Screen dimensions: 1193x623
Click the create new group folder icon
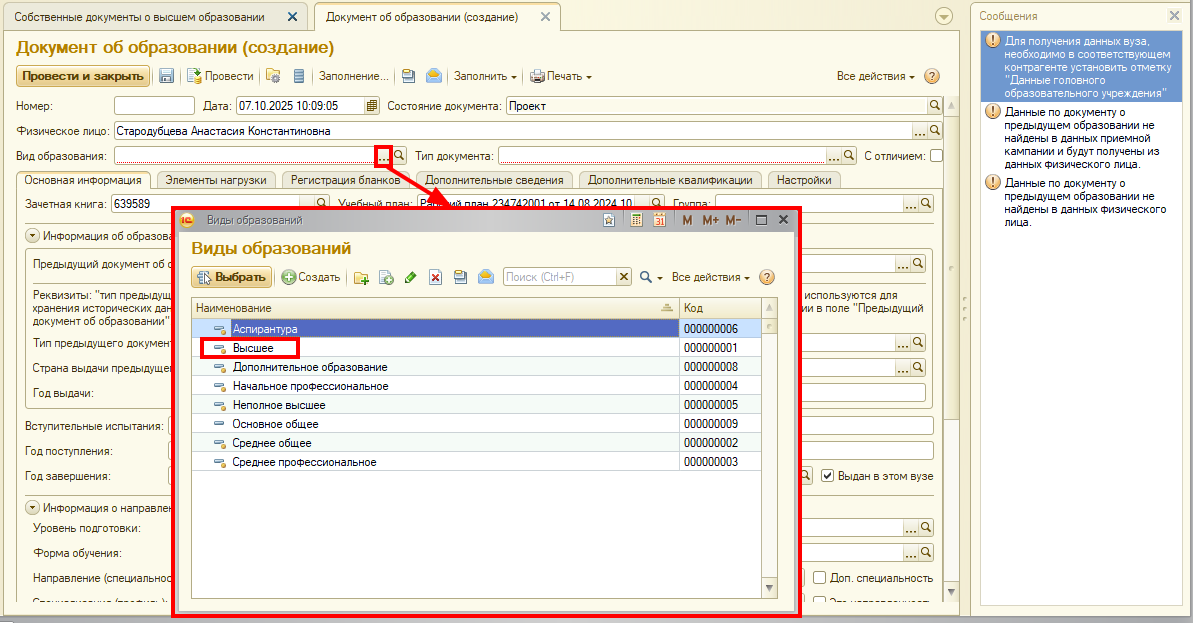pyautogui.click(x=361, y=278)
